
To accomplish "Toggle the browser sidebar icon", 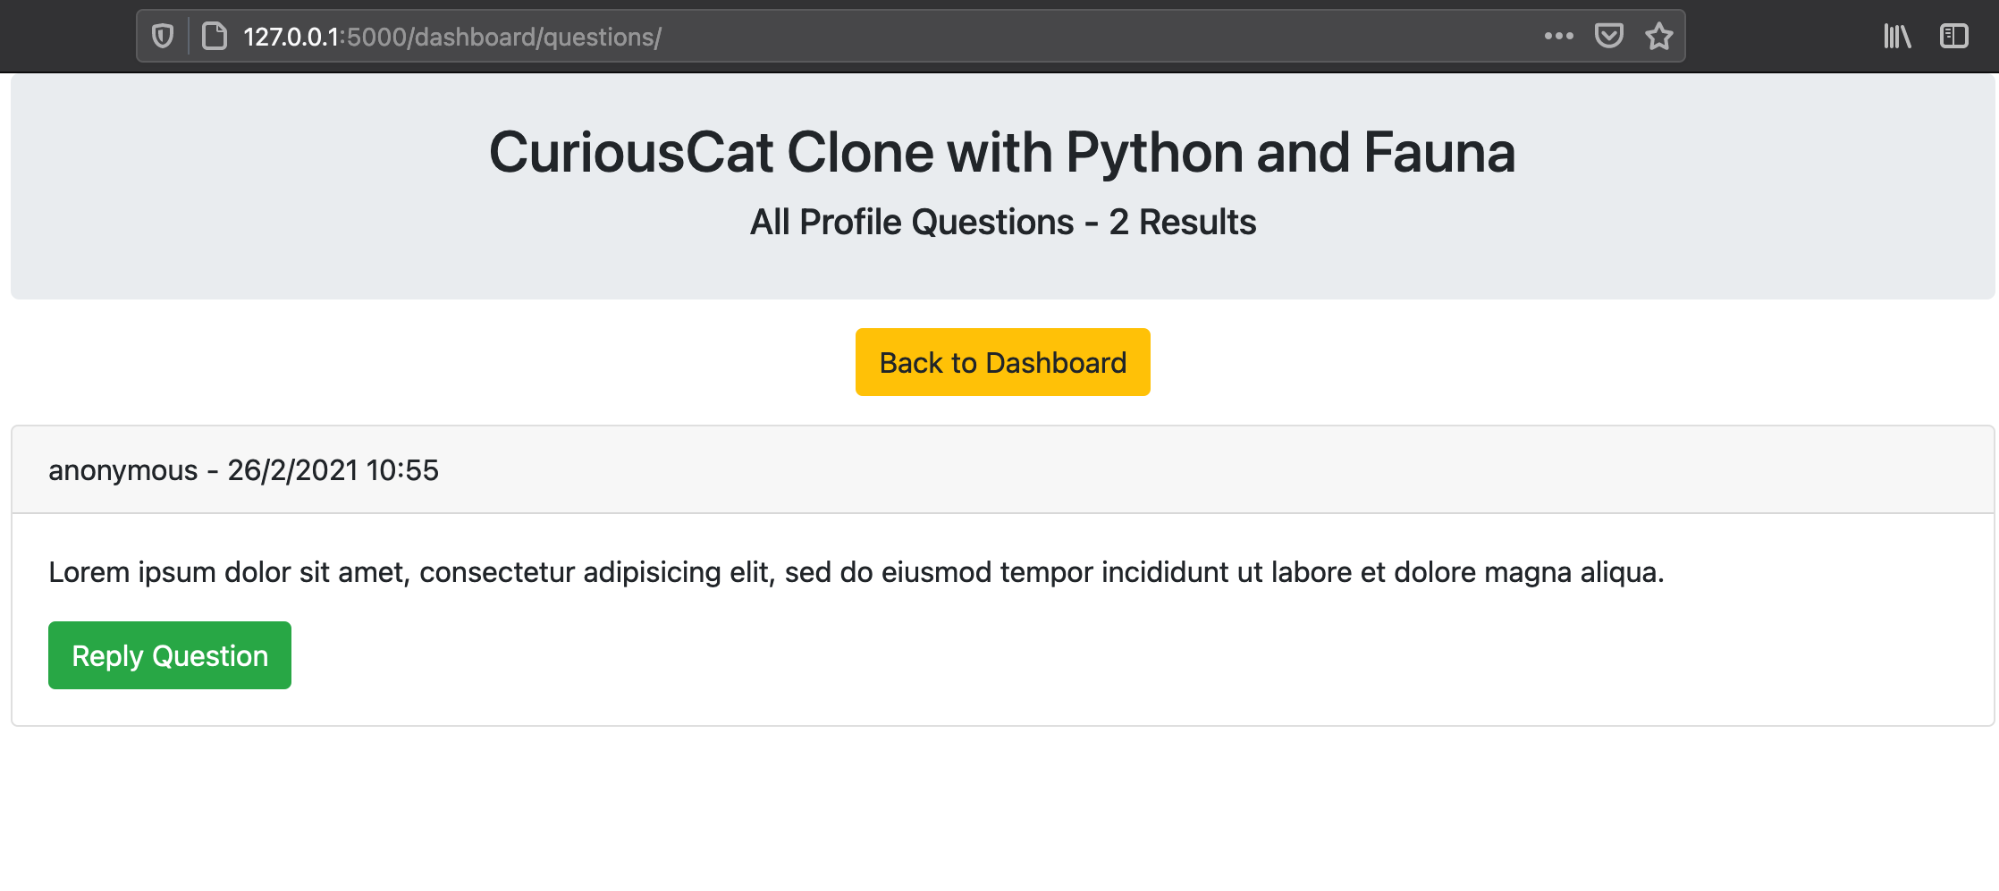I will tap(1953, 36).
